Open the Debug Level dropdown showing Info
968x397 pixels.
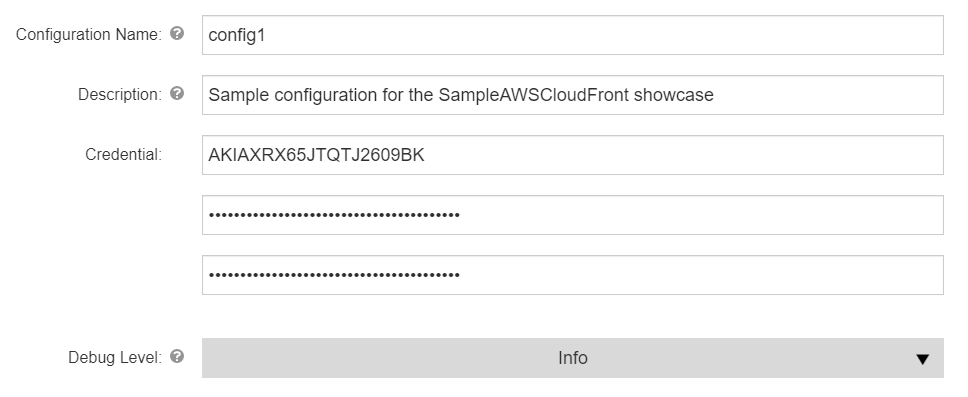[572, 358]
